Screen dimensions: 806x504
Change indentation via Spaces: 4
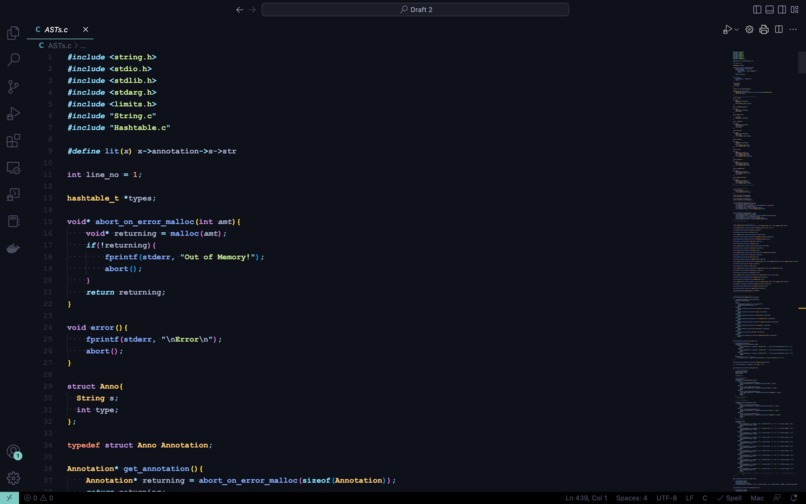tap(632, 498)
